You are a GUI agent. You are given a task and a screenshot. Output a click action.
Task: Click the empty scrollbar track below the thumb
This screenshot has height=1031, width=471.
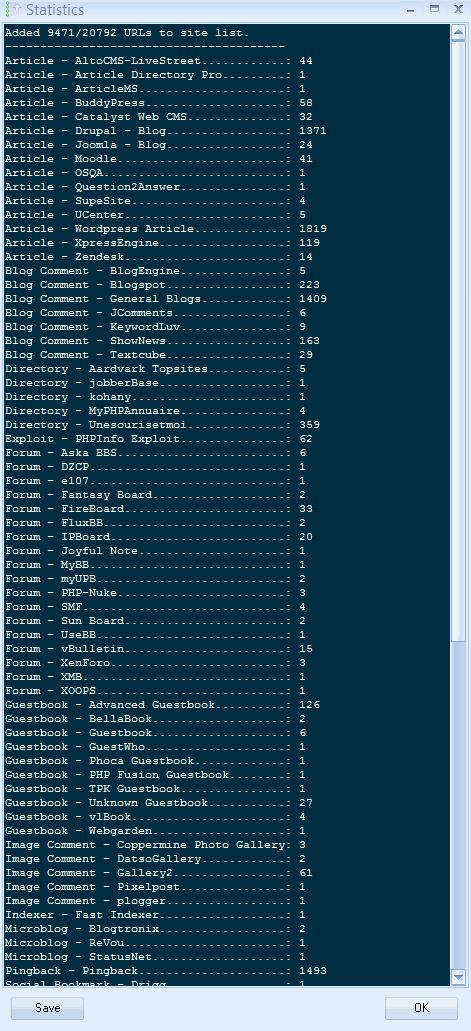(459, 805)
